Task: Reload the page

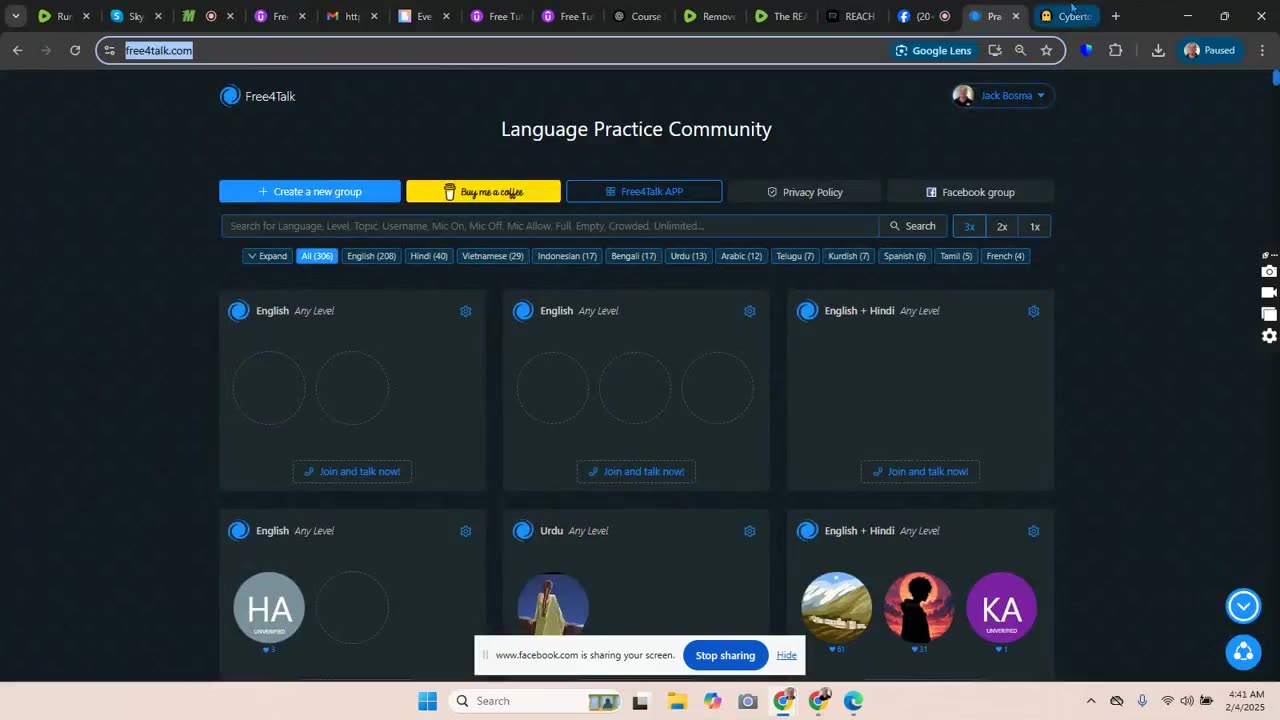Action: pos(75,50)
